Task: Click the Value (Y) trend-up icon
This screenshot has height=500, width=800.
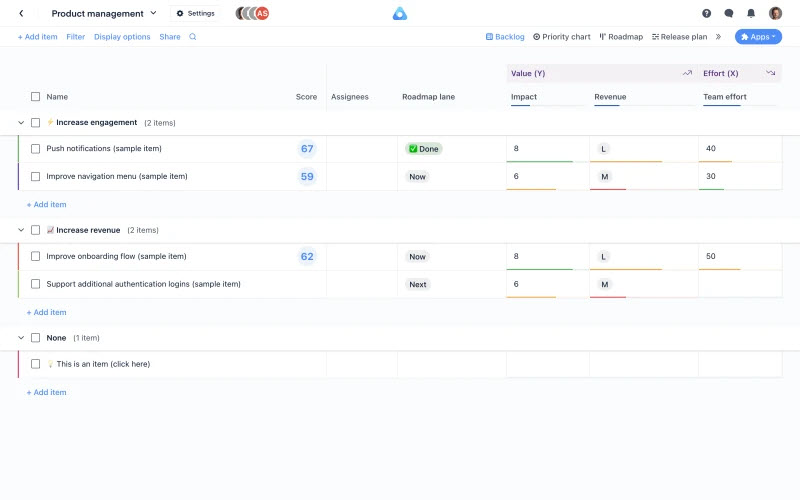Action: [x=687, y=73]
